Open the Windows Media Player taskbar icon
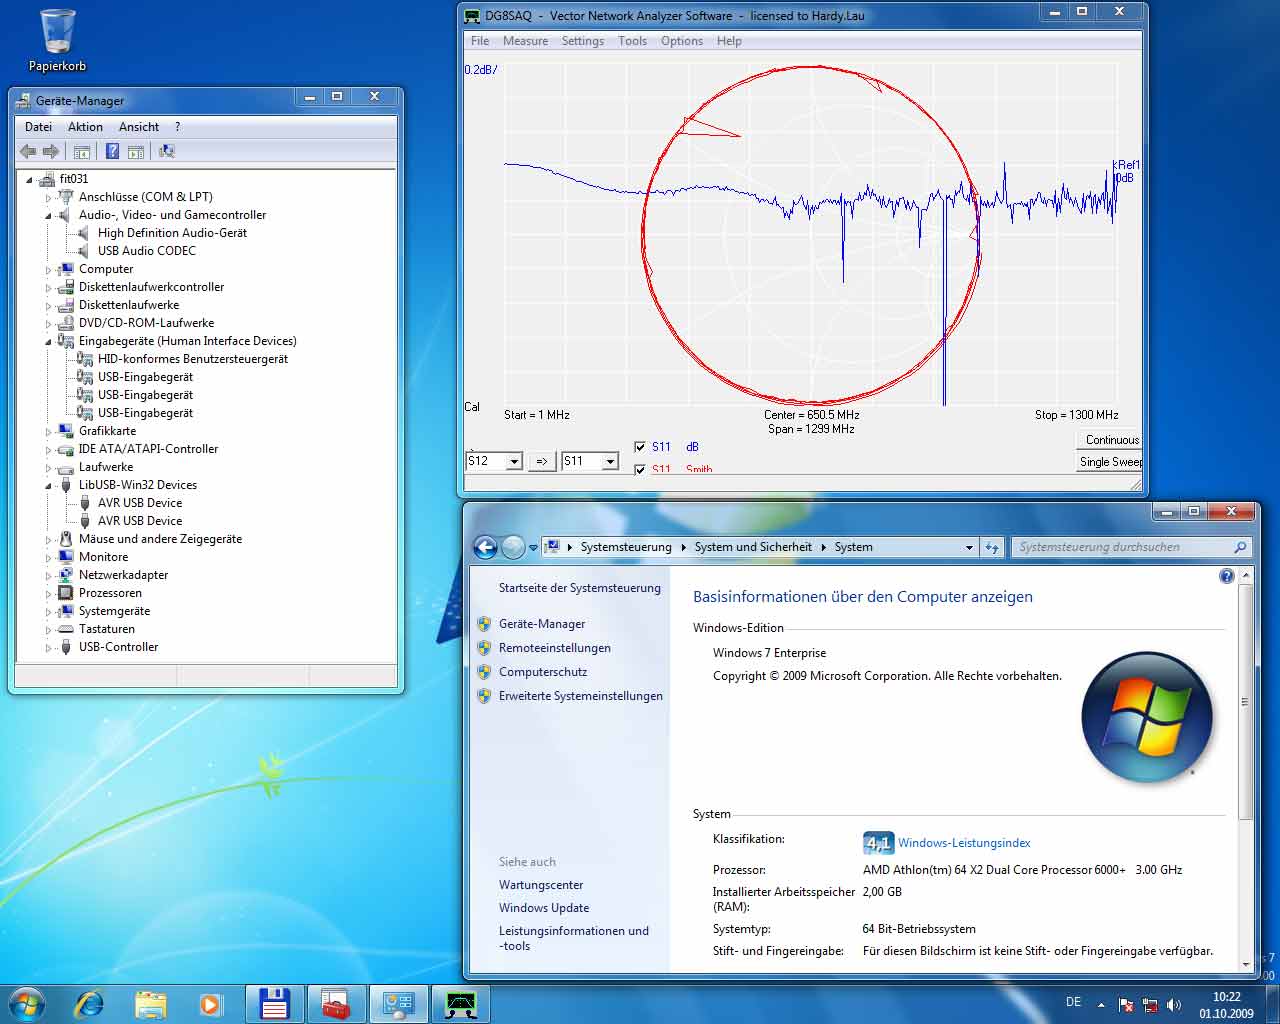The width and height of the screenshot is (1280, 1024). pos(210,1004)
